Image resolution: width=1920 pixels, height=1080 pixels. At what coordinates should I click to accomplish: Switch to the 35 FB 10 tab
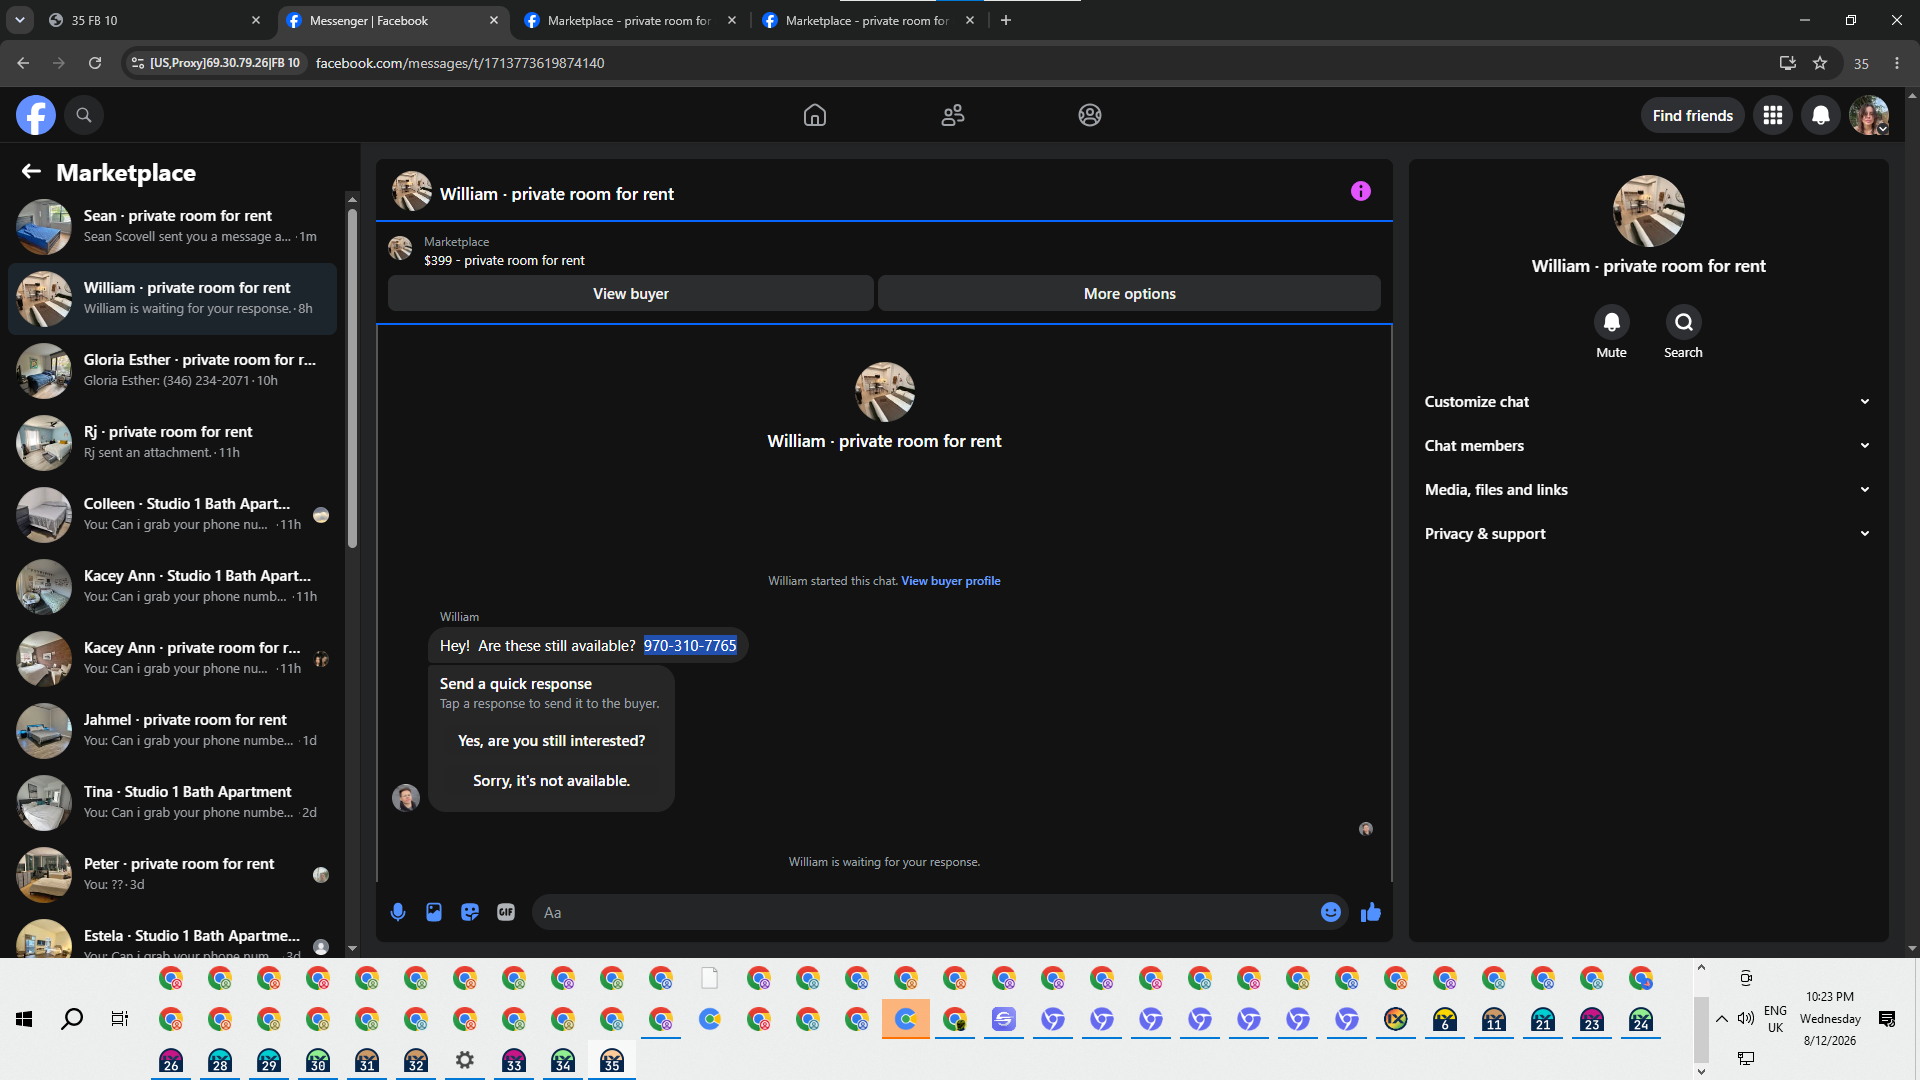click(x=155, y=20)
